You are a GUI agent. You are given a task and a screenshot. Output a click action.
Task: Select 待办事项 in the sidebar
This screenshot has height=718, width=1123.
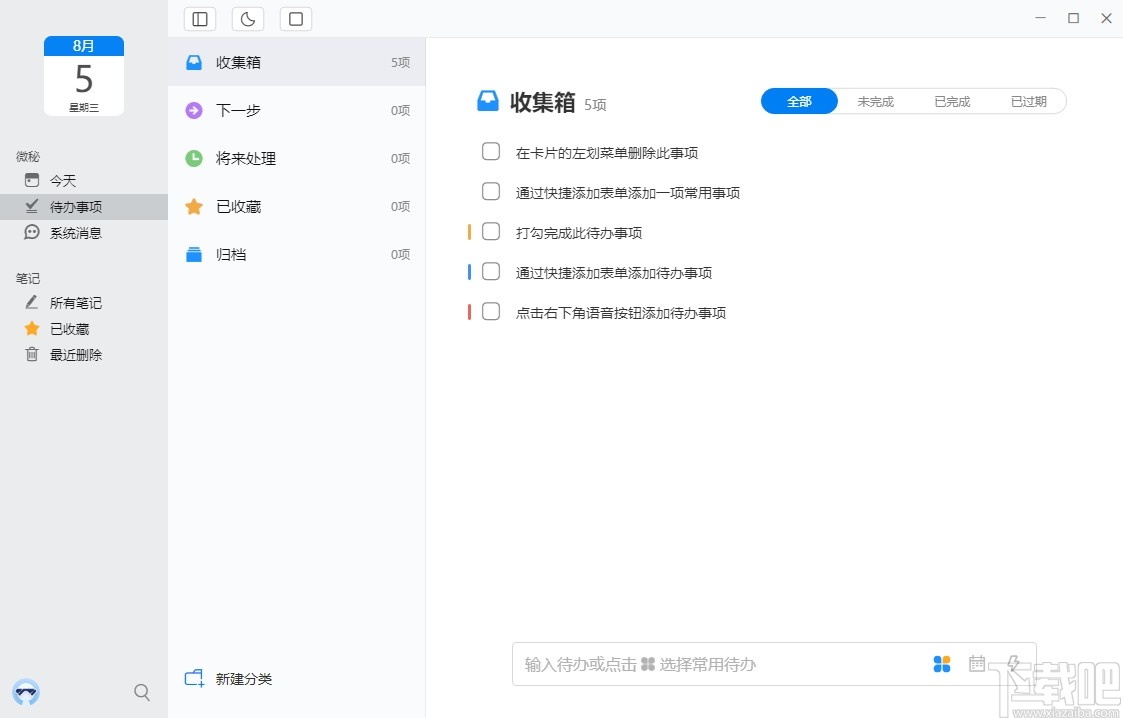click(84, 207)
